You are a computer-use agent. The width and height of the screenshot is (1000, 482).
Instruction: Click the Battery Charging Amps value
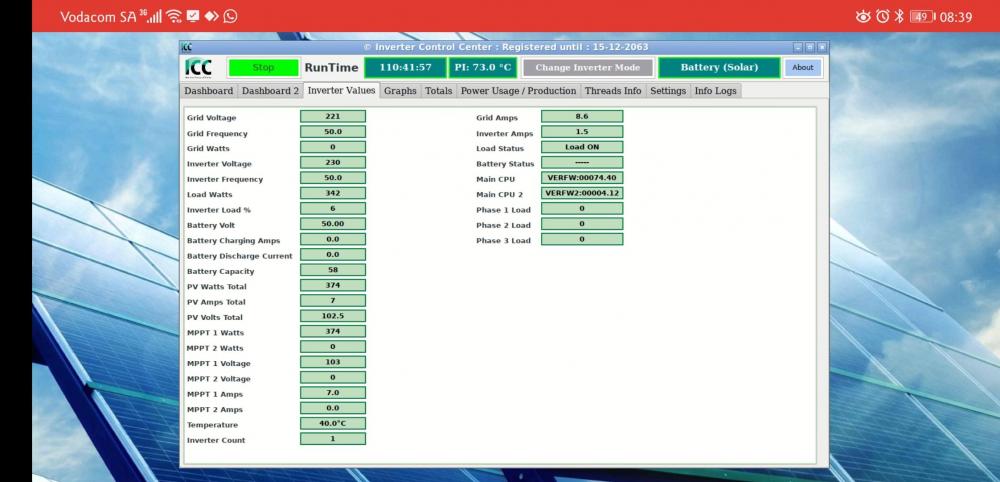333,239
